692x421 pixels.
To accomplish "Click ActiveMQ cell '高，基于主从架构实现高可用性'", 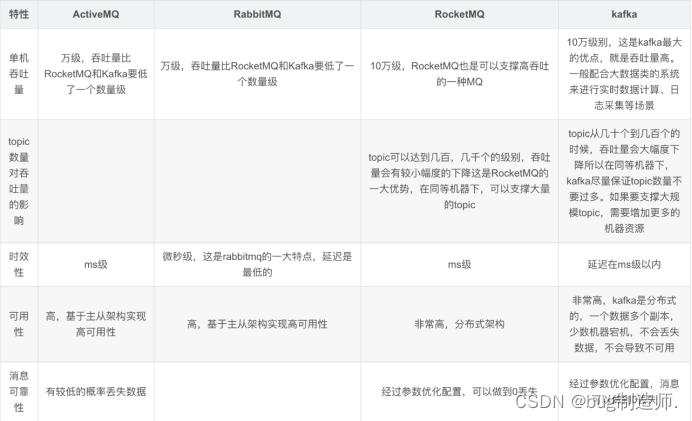I will tap(96, 324).
